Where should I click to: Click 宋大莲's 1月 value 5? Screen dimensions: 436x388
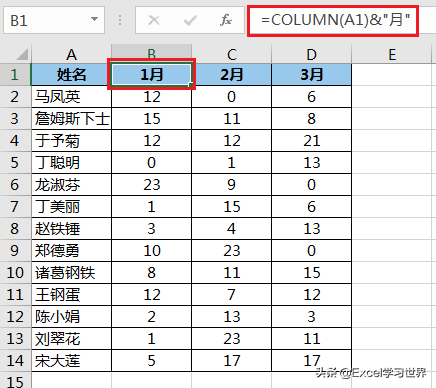151,361
